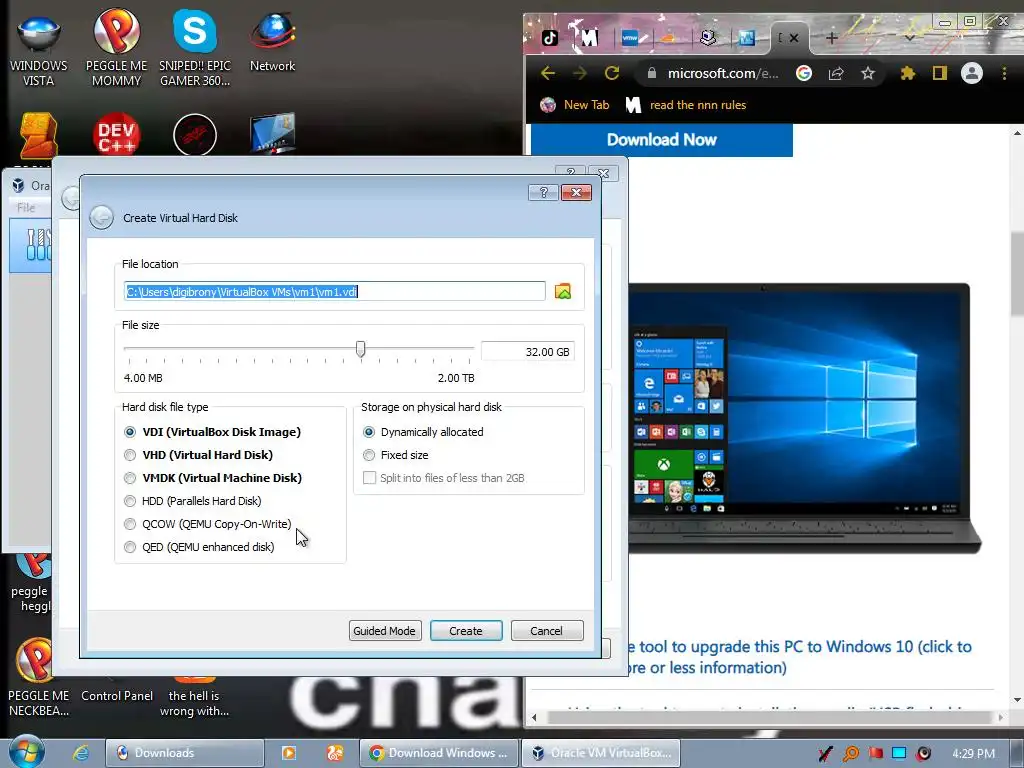Select QED (QEMU enhanced disk) option
Screen dimensions: 1024x768
pyautogui.click(x=130, y=547)
